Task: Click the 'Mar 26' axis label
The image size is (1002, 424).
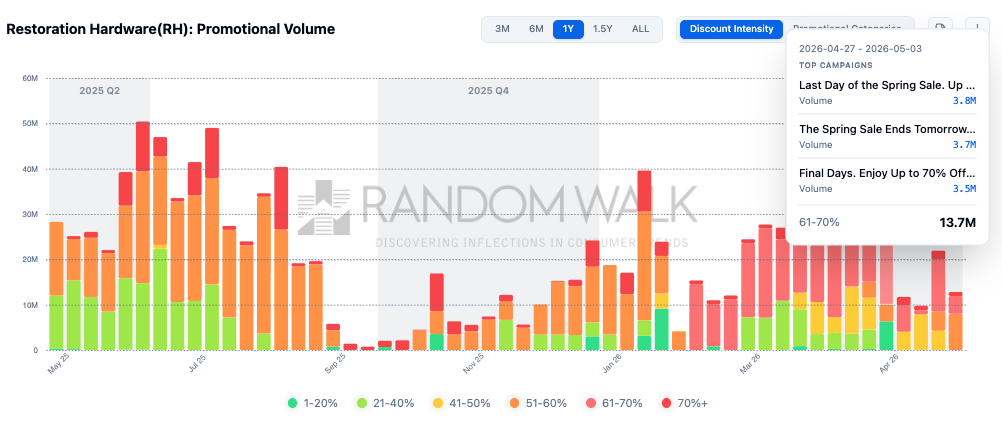Action: pos(748,365)
